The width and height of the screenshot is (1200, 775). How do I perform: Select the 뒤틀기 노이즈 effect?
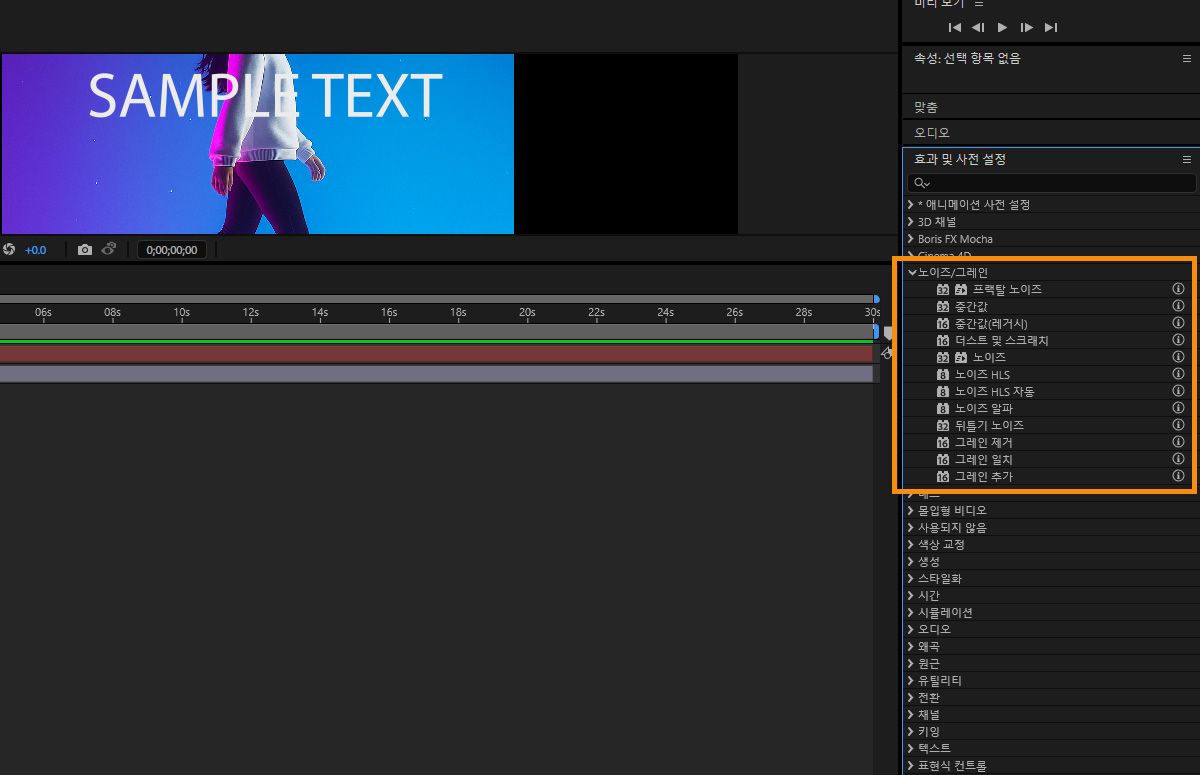[989, 426]
